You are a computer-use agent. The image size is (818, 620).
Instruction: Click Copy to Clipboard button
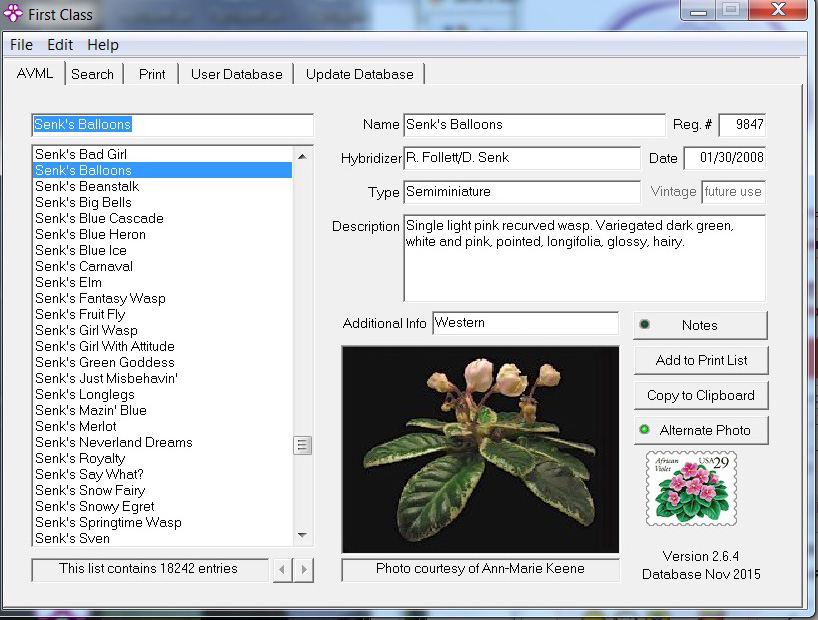click(701, 395)
